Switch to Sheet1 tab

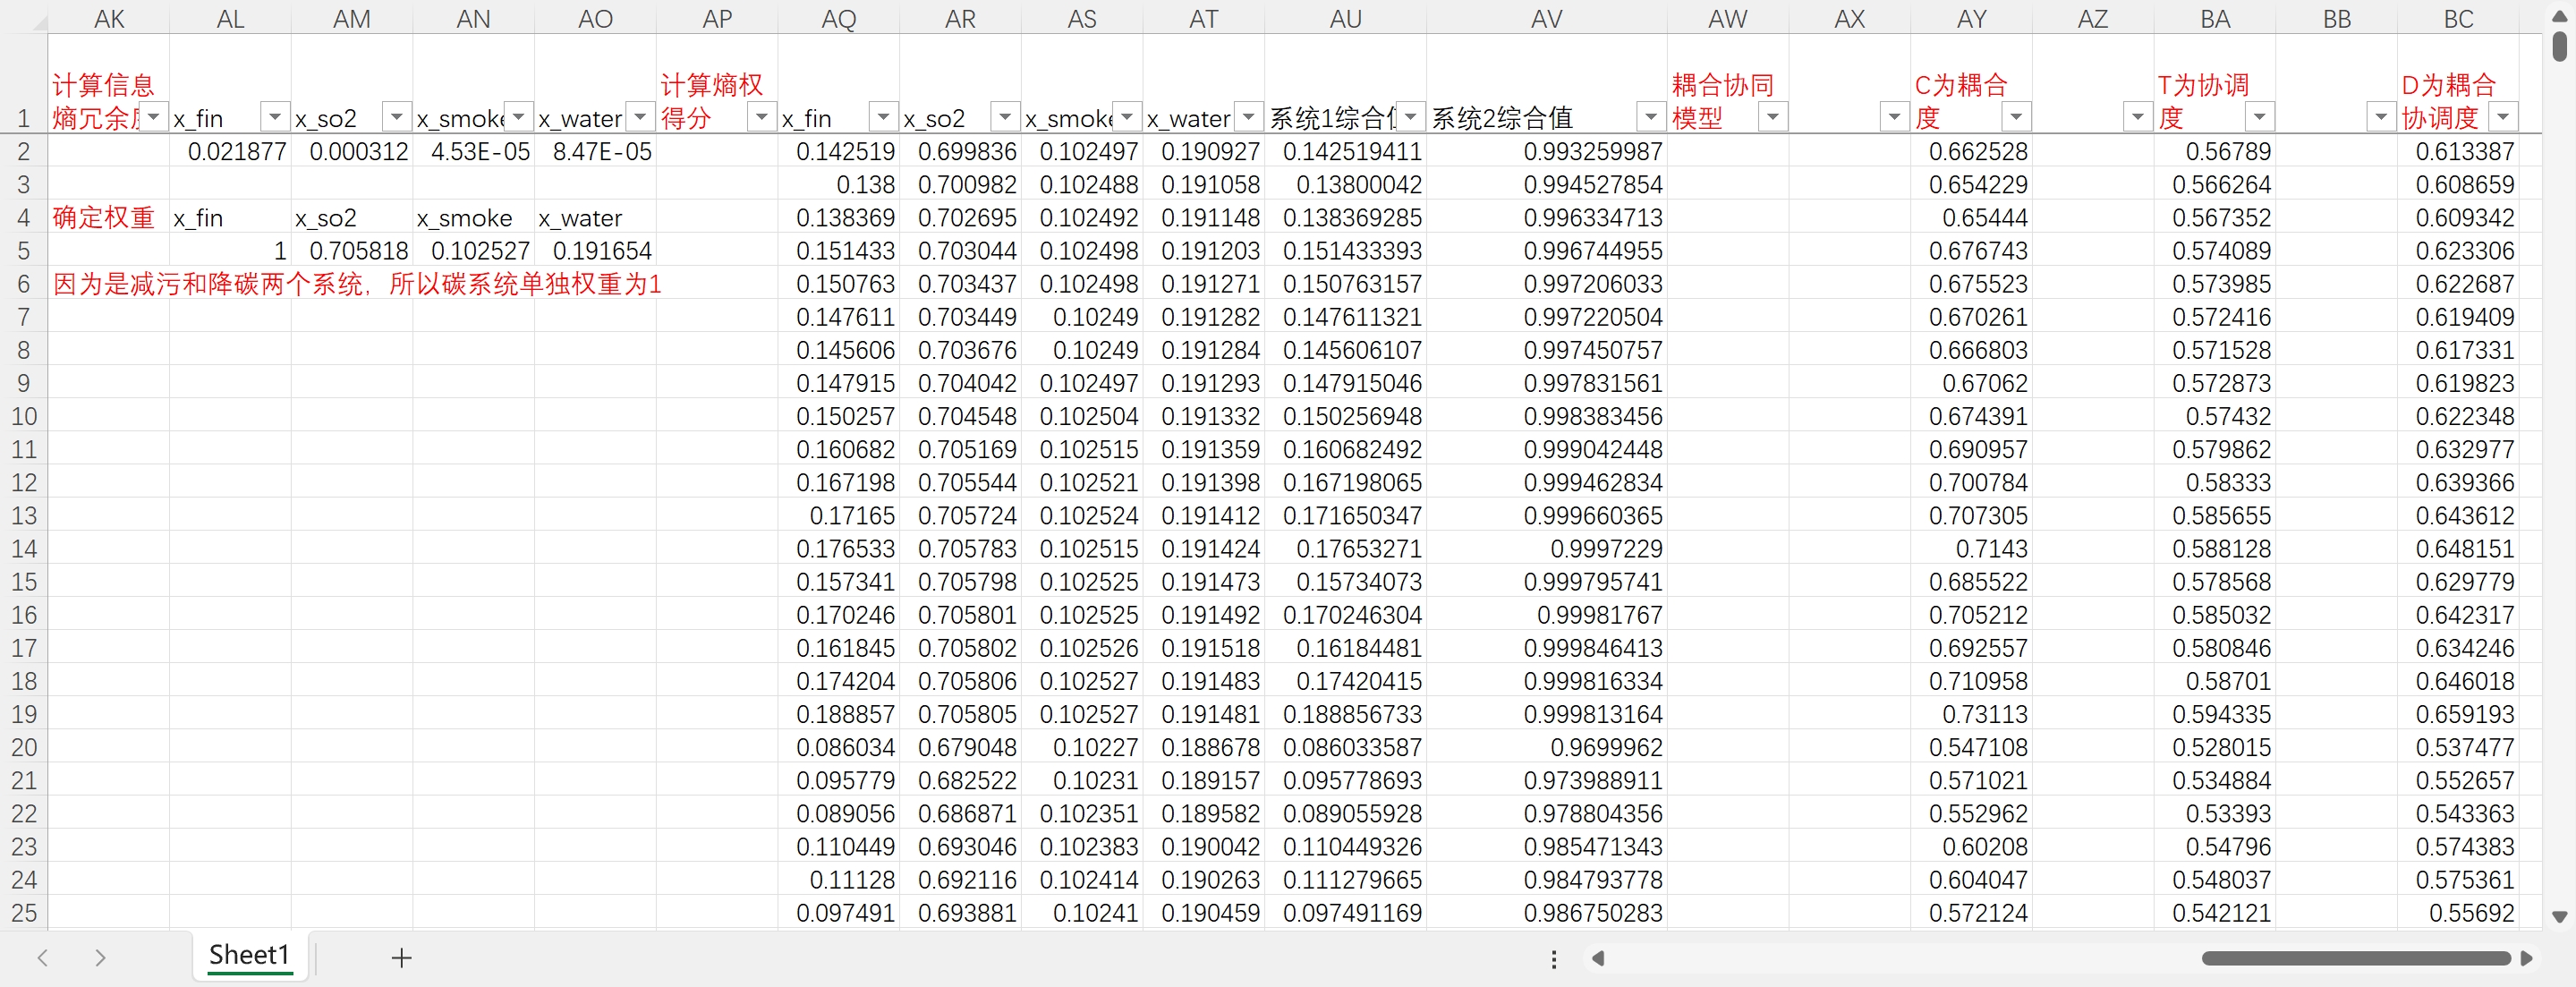[x=249, y=955]
